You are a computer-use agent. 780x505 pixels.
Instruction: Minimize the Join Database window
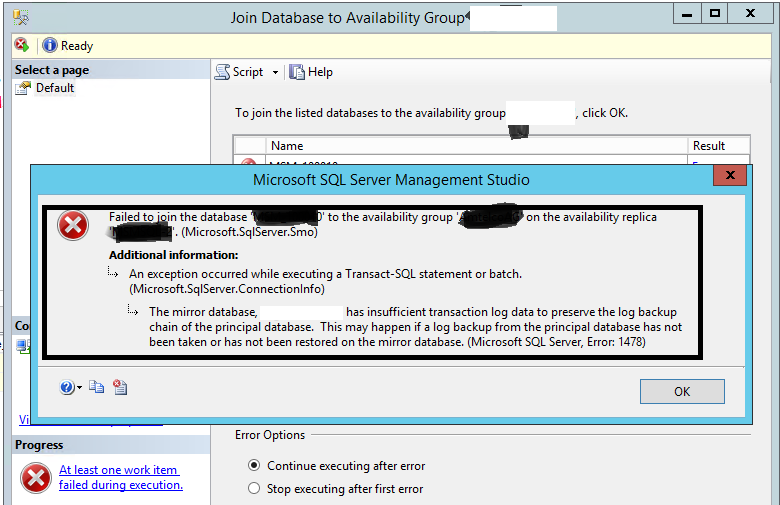[x=687, y=14]
